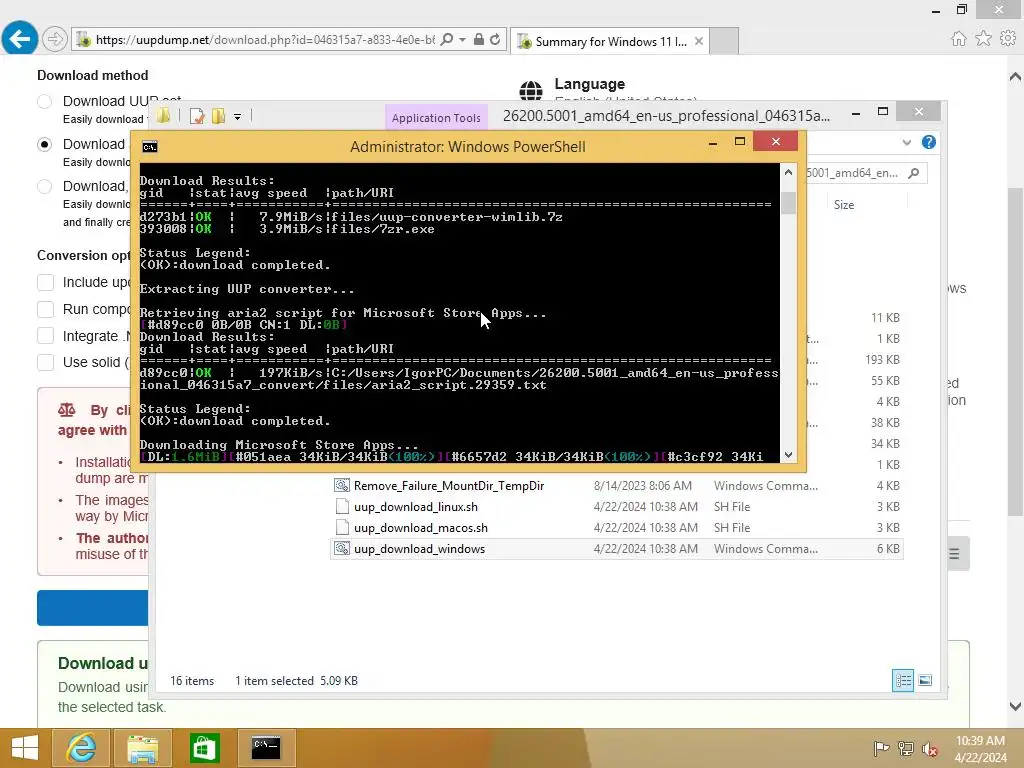This screenshot has width=1024, height=768.
Task: Select the Remove_Failure_MountDir_TempDir file
Action: (x=449, y=486)
